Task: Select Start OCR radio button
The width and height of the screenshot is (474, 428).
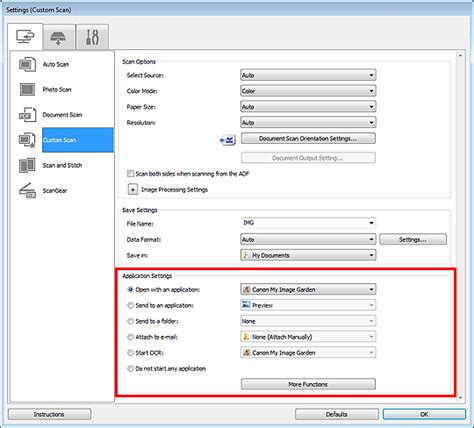Action: [130, 353]
